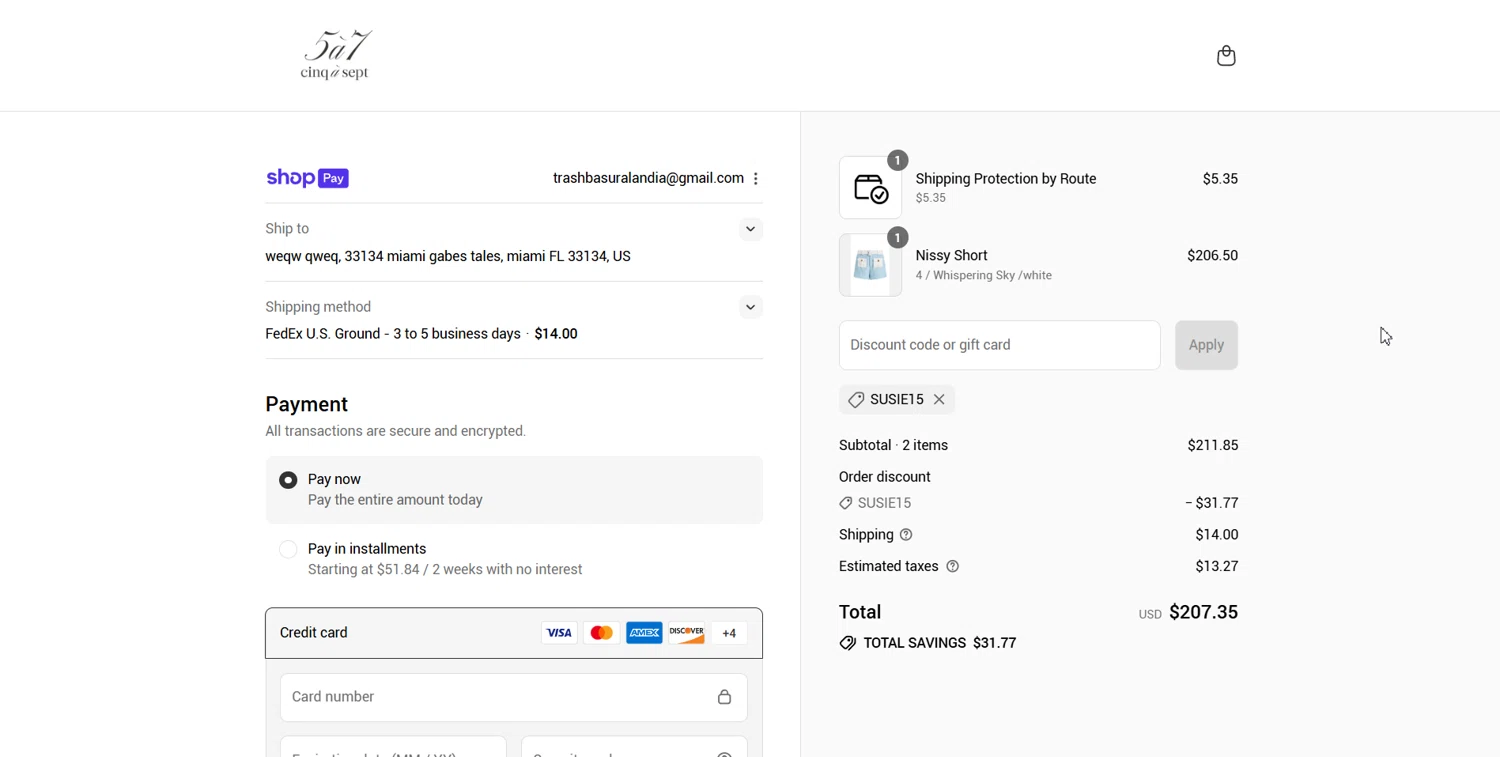This screenshot has height=757, width=1500.
Task: Click the Discount code or gift card field
Action: pyautogui.click(x=1000, y=345)
